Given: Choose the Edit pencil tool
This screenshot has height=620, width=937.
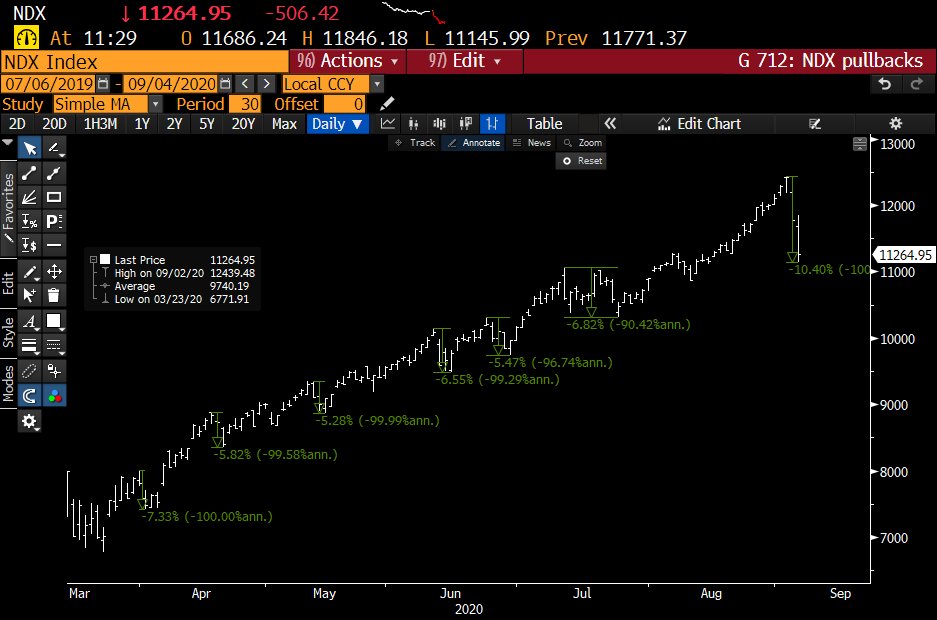Looking at the screenshot, I should point(29,272).
